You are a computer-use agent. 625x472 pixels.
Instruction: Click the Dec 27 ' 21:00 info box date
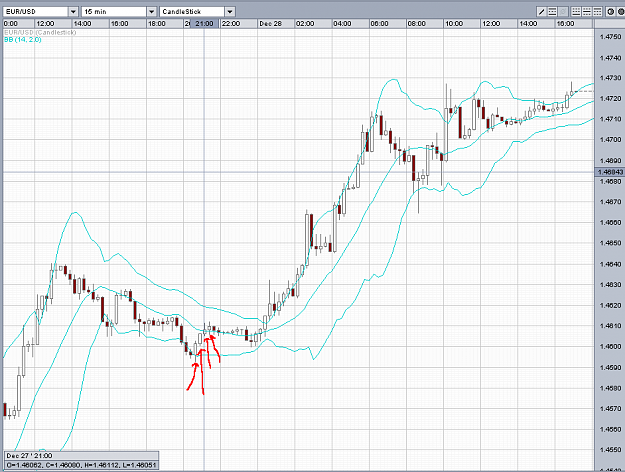click(29, 456)
